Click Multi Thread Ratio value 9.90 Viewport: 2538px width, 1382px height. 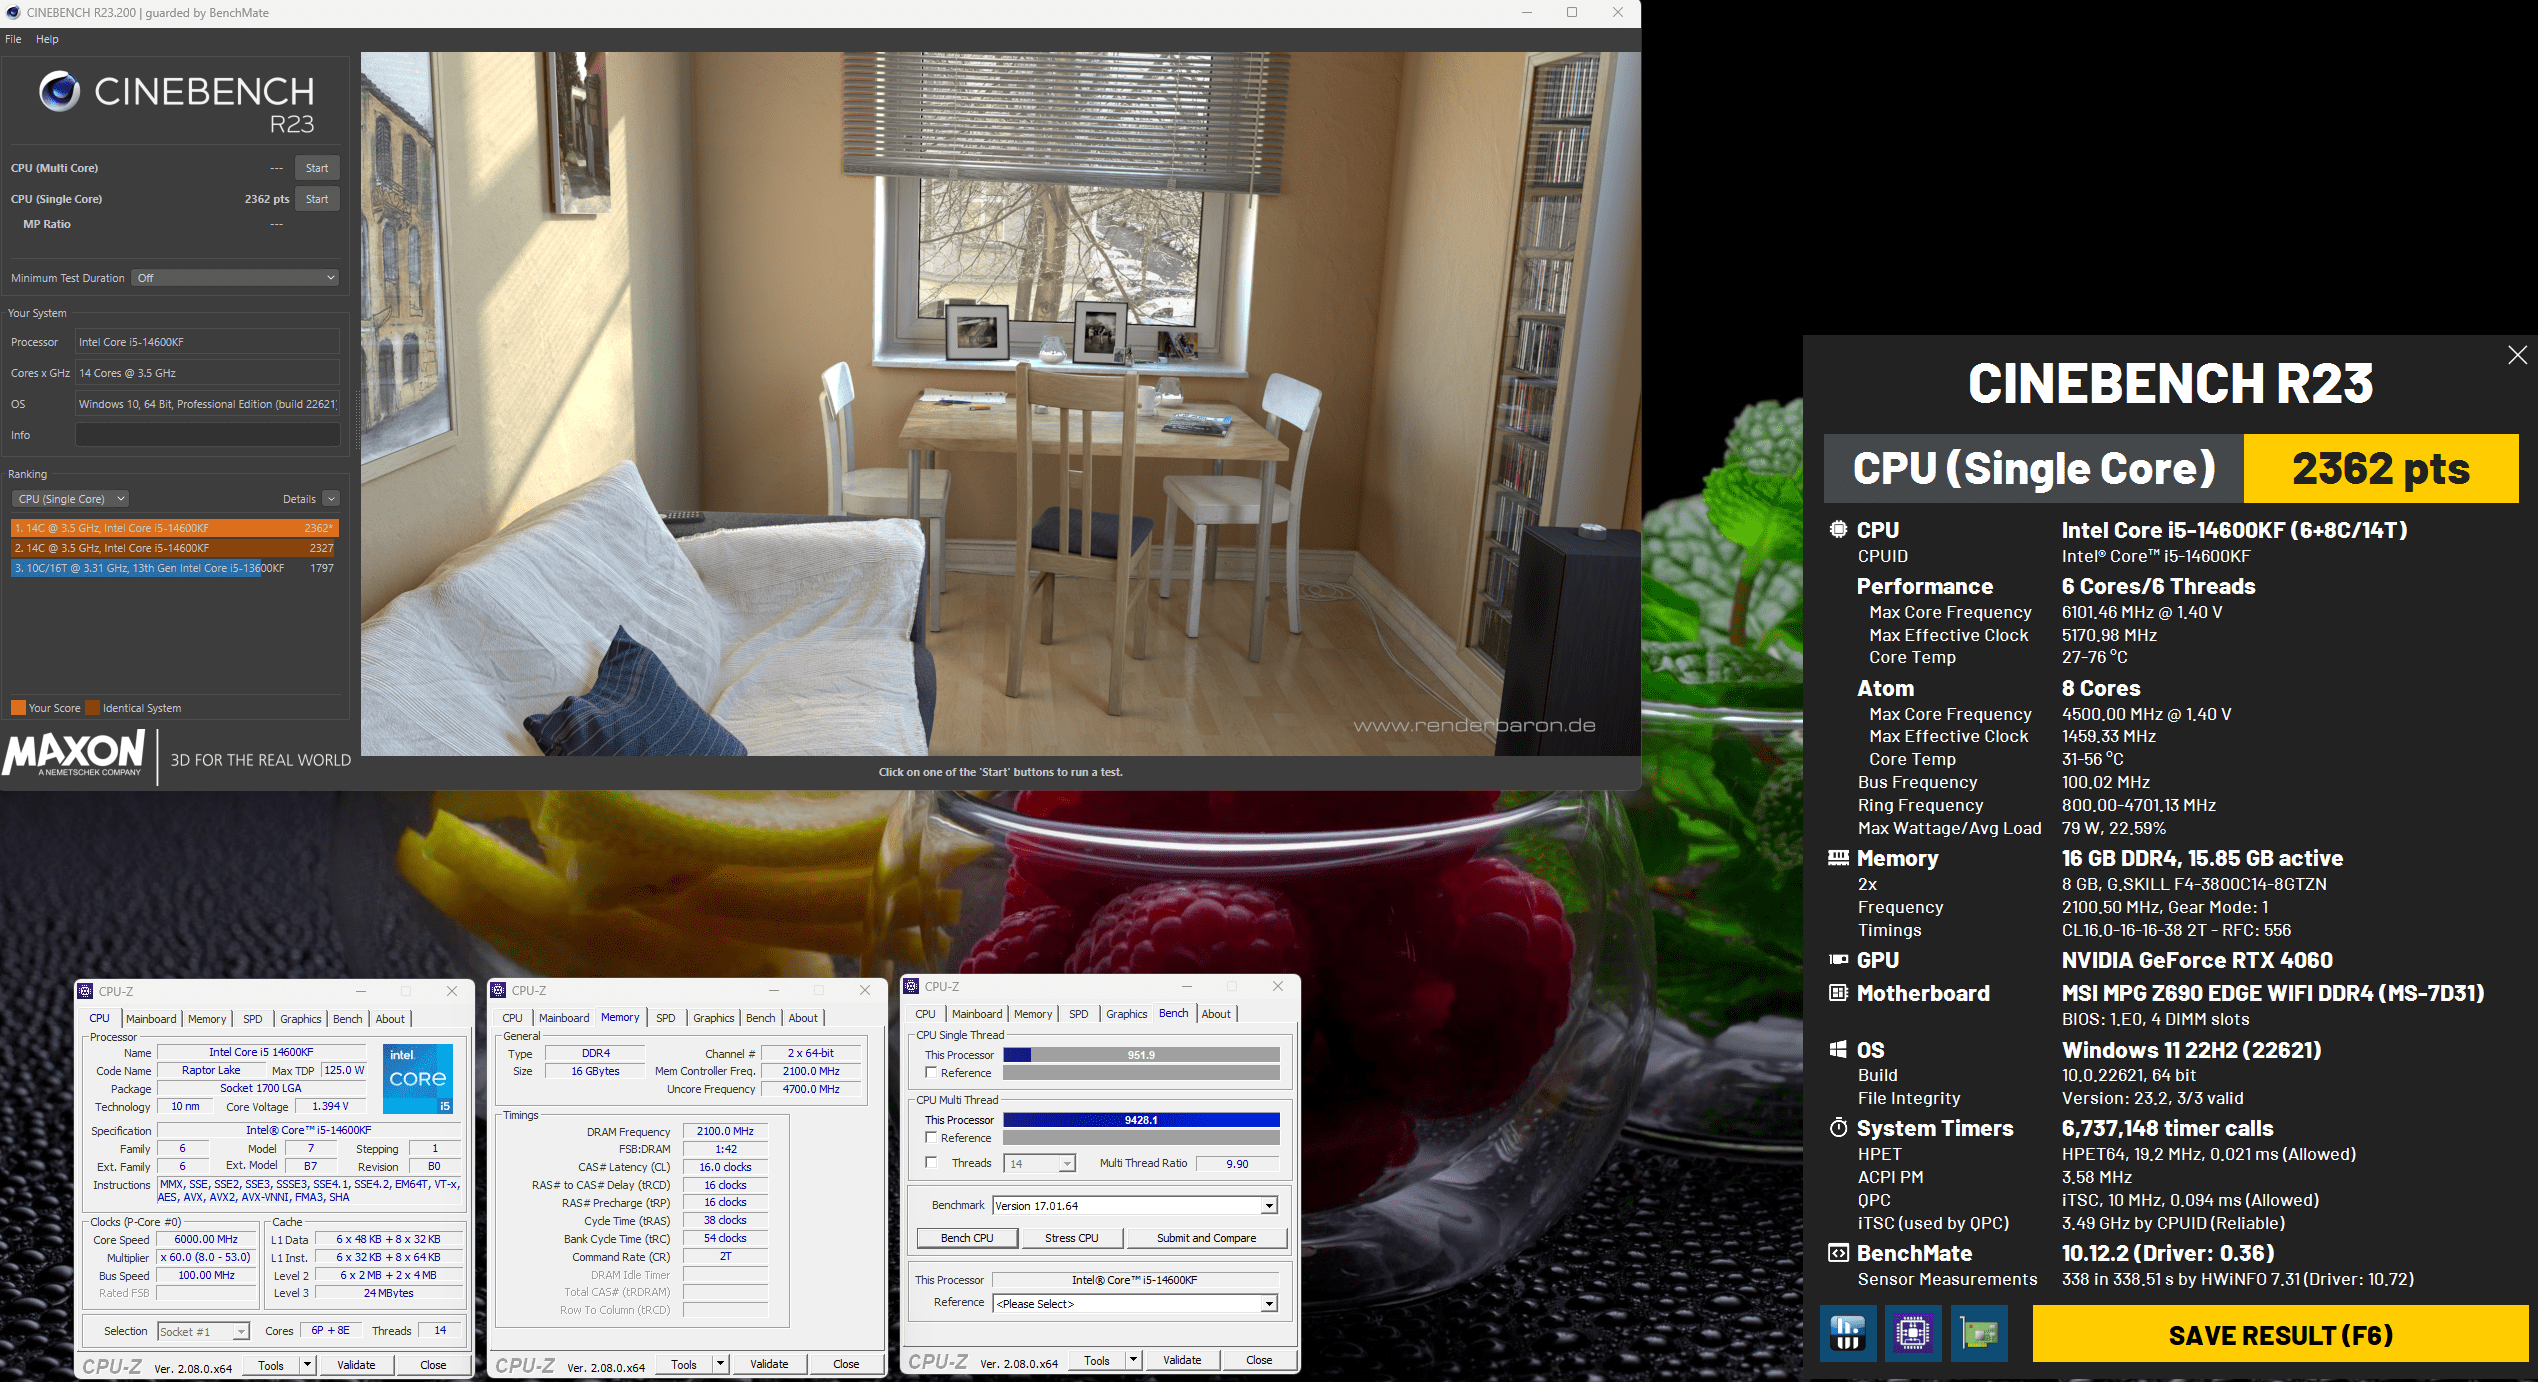pyautogui.click(x=1237, y=1164)
